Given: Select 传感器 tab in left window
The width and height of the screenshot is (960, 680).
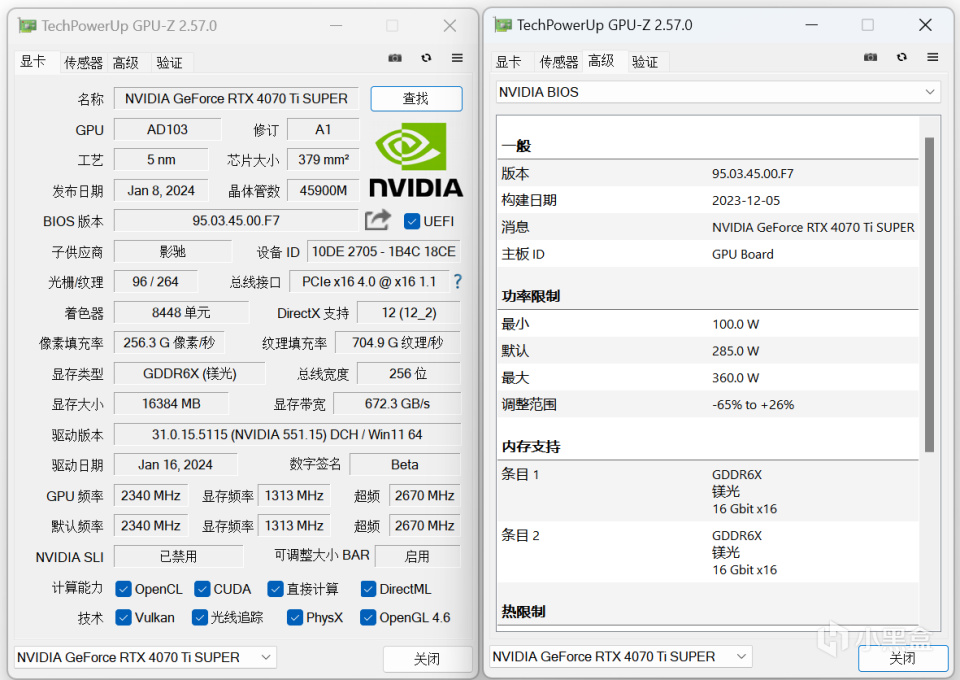Looking at the screenshot, I should [83, 62].
